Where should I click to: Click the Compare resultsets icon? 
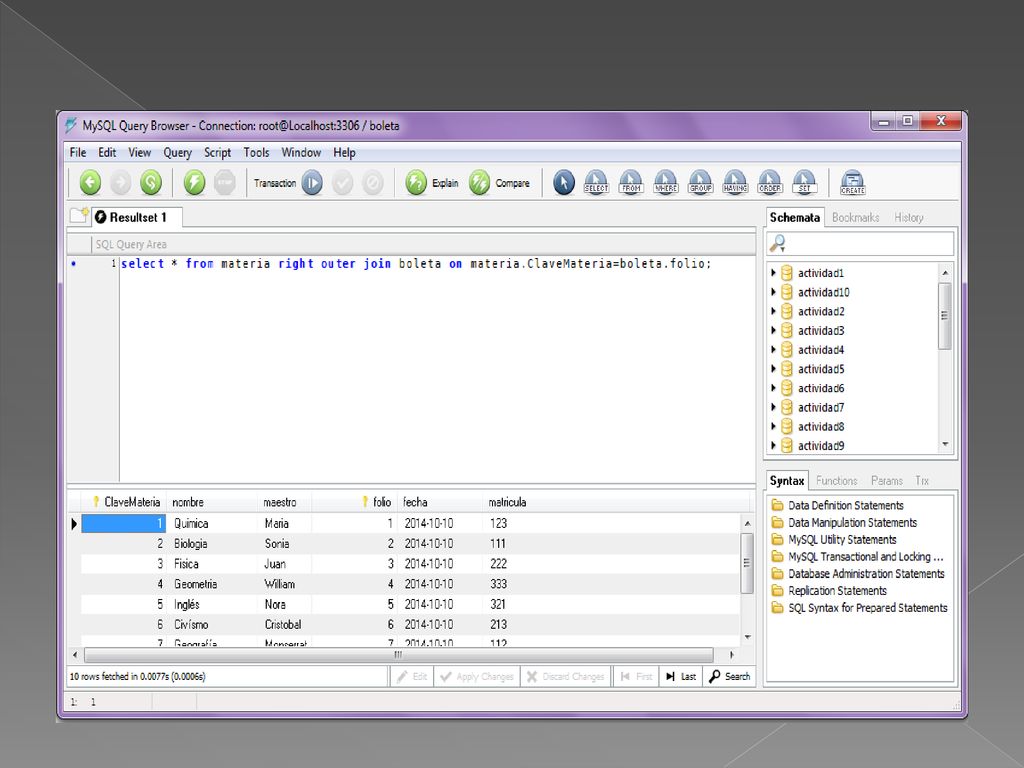479,183
